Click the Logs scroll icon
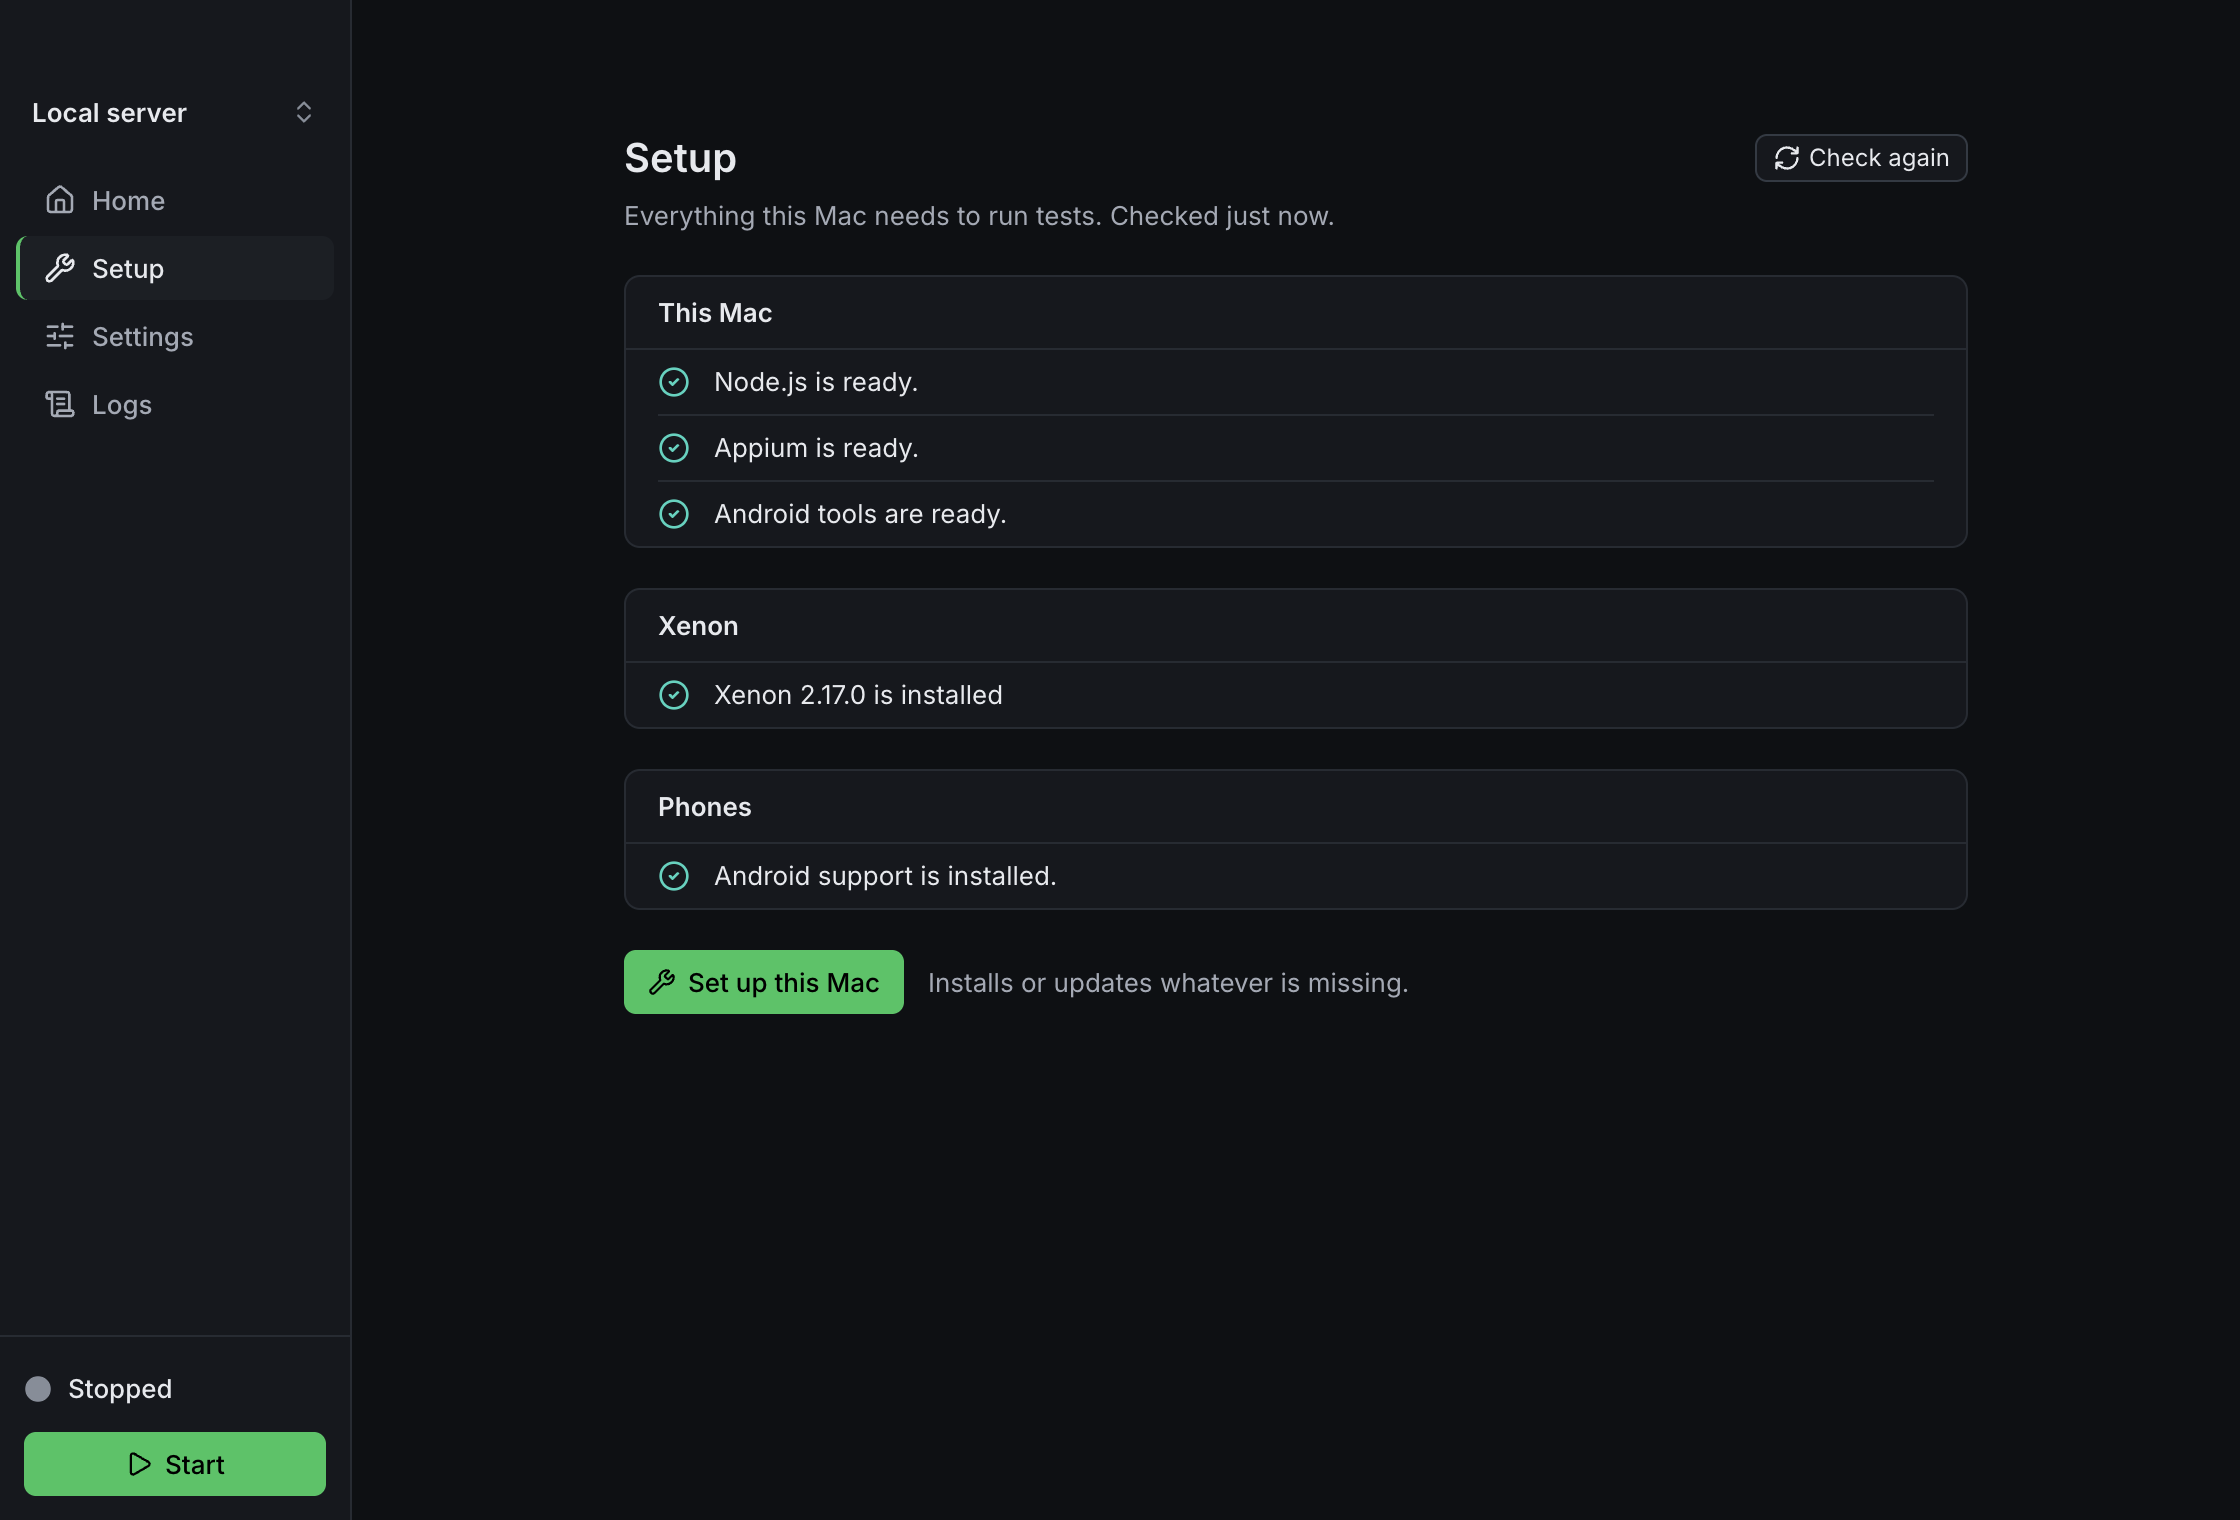The image size is (2240, 1520). (x=60, y=404)
